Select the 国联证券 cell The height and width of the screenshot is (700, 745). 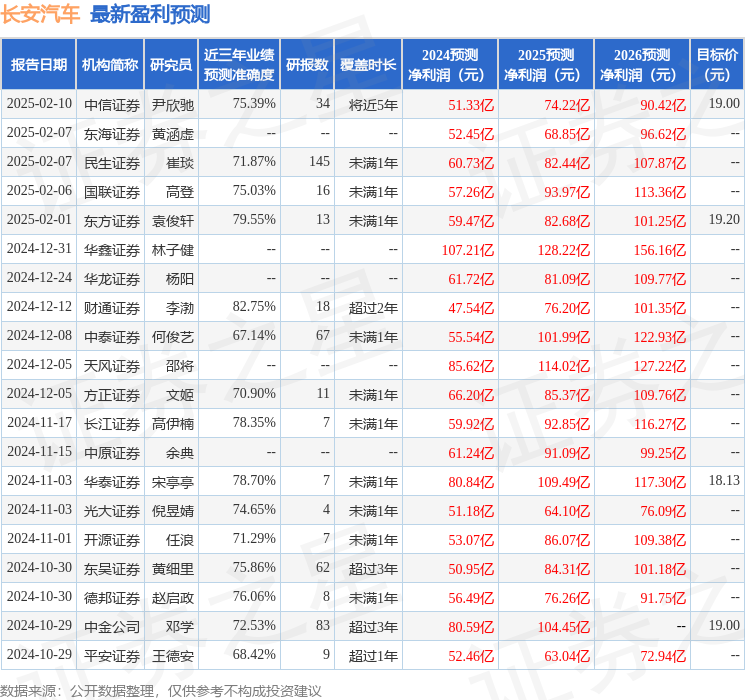(x=112, y=192)
